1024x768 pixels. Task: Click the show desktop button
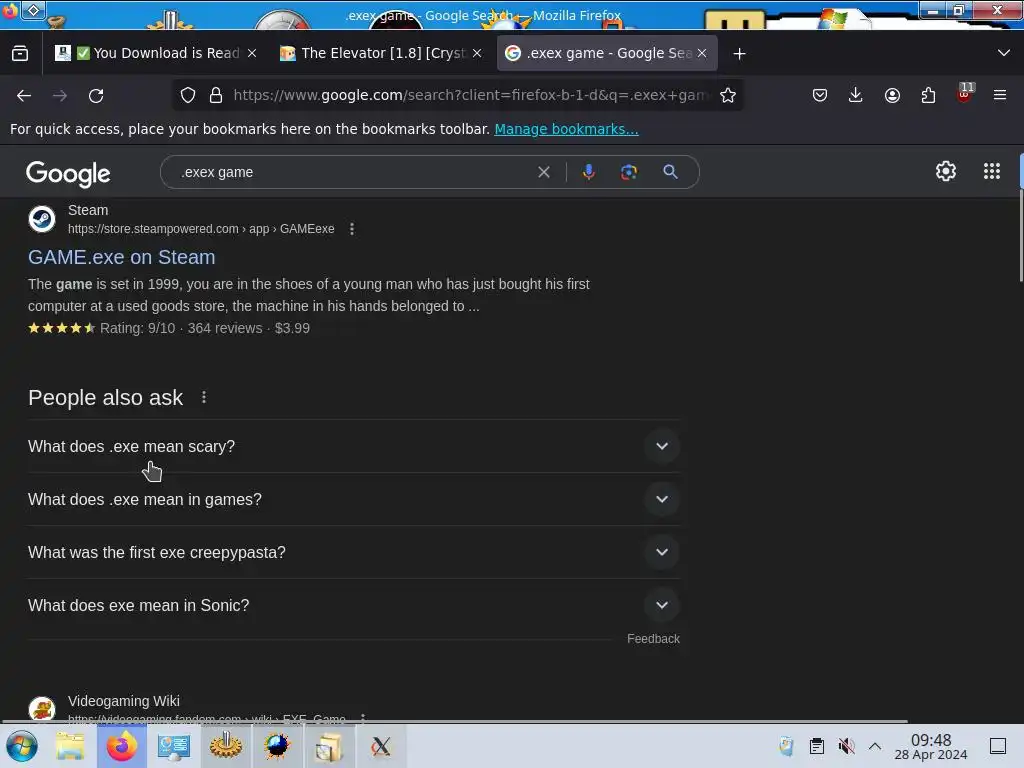[x=998, y=746]
